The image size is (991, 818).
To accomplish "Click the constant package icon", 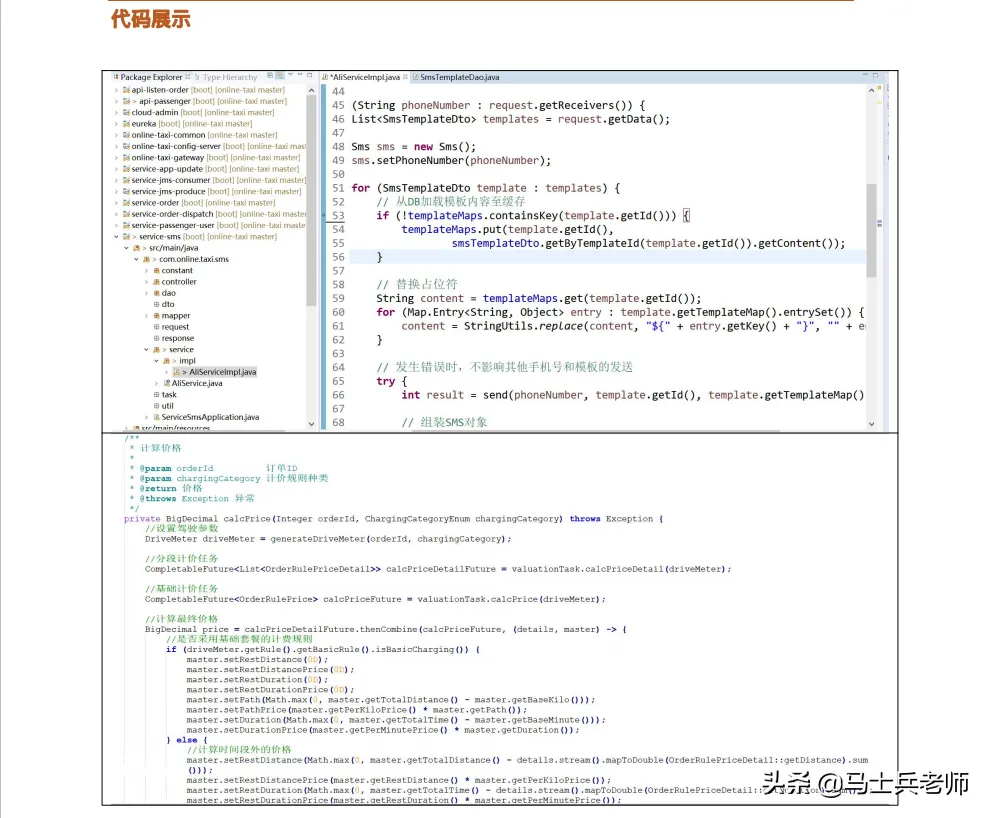I will (156, 271).
